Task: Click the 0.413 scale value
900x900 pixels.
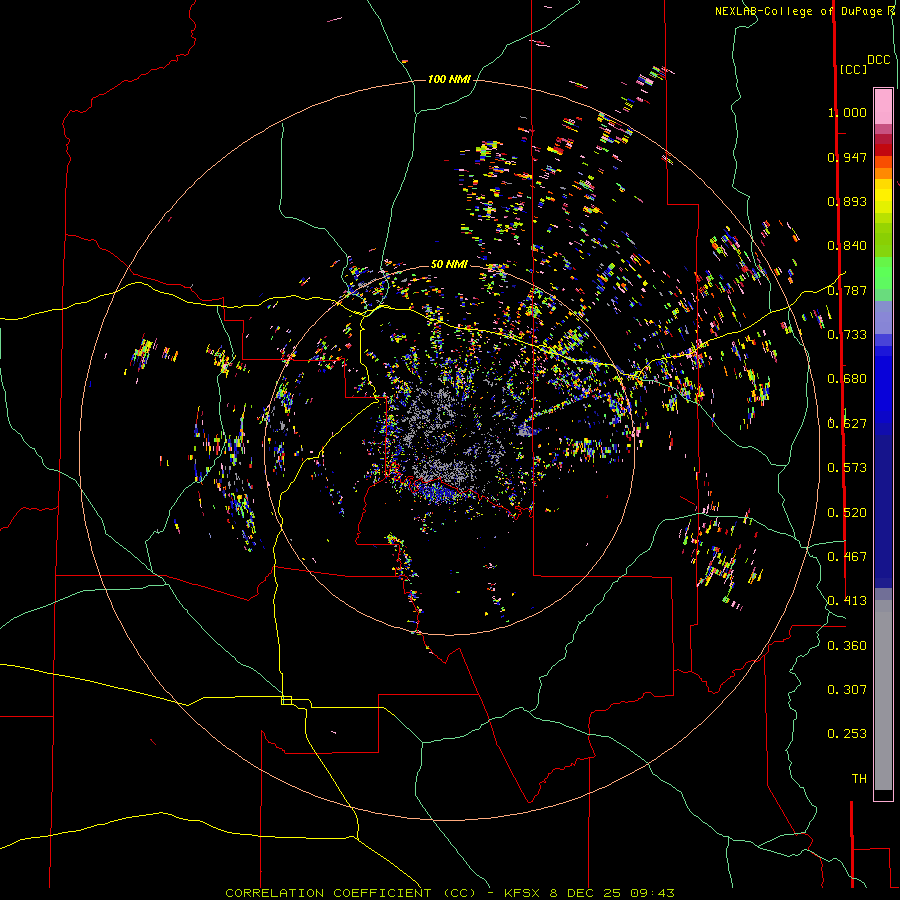Action: coord(847,601)
